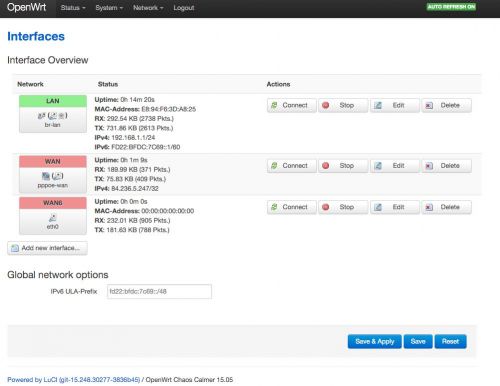Click the pppoe-wan tunnel icon in WAN box
This screenshot has height=386, width=500.
coord(46,176)
